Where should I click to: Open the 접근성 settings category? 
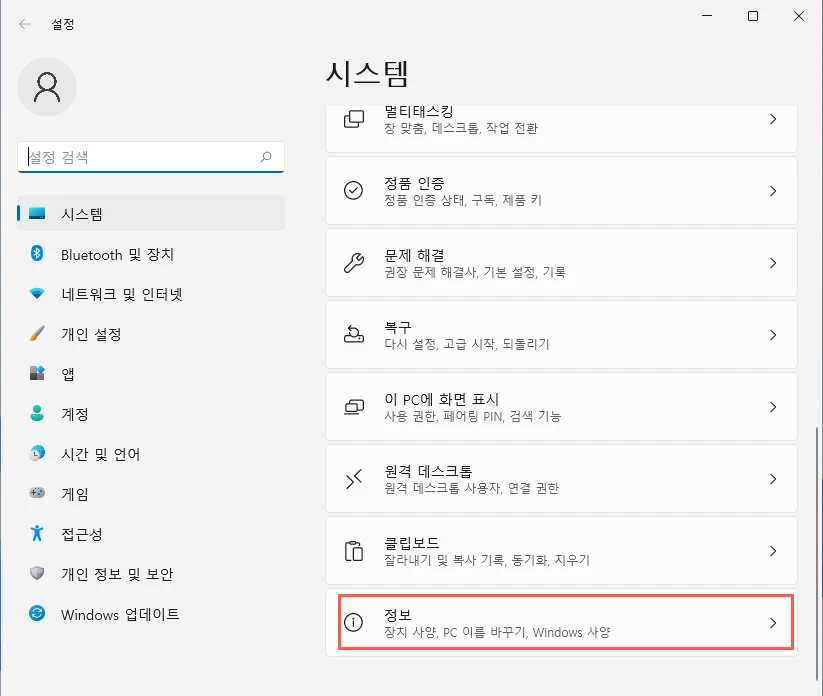click(151, 533)
